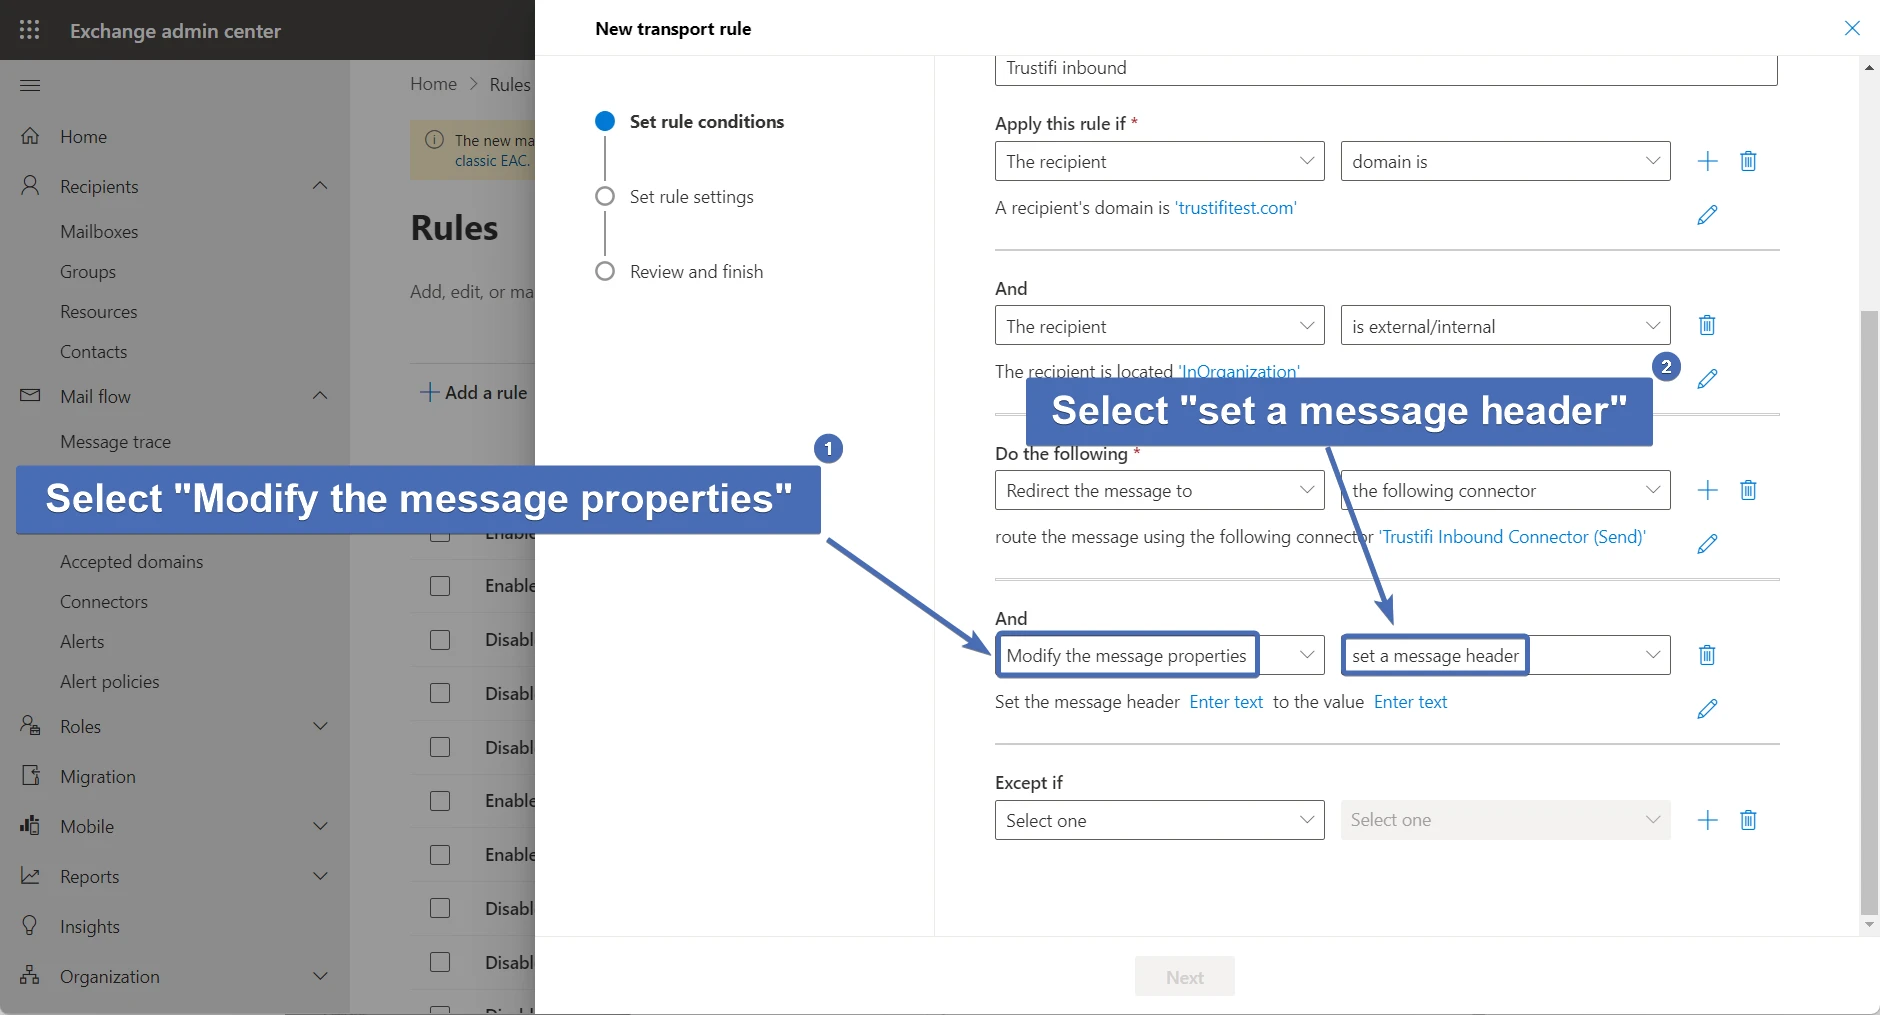The width and height of the screenshot is (1880, 1015).
Task: Click 'Trustifi Inbound Connector (Send)' link
Action: pos(1512,537)
